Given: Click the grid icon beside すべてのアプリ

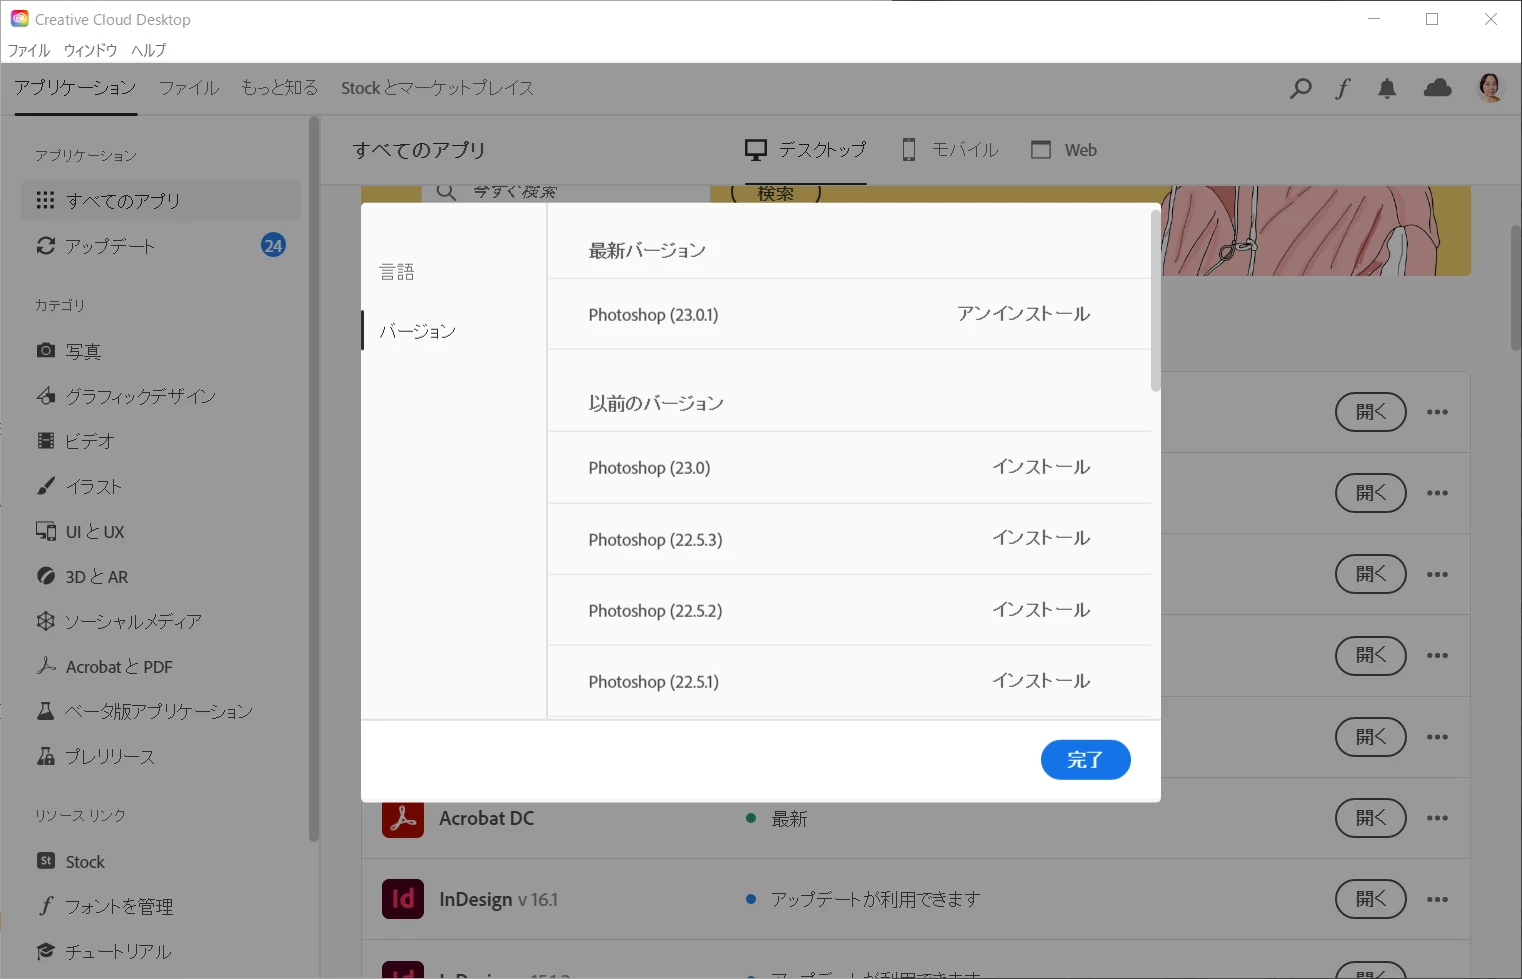Looking at the screenshot, I should tap(45, 200).
